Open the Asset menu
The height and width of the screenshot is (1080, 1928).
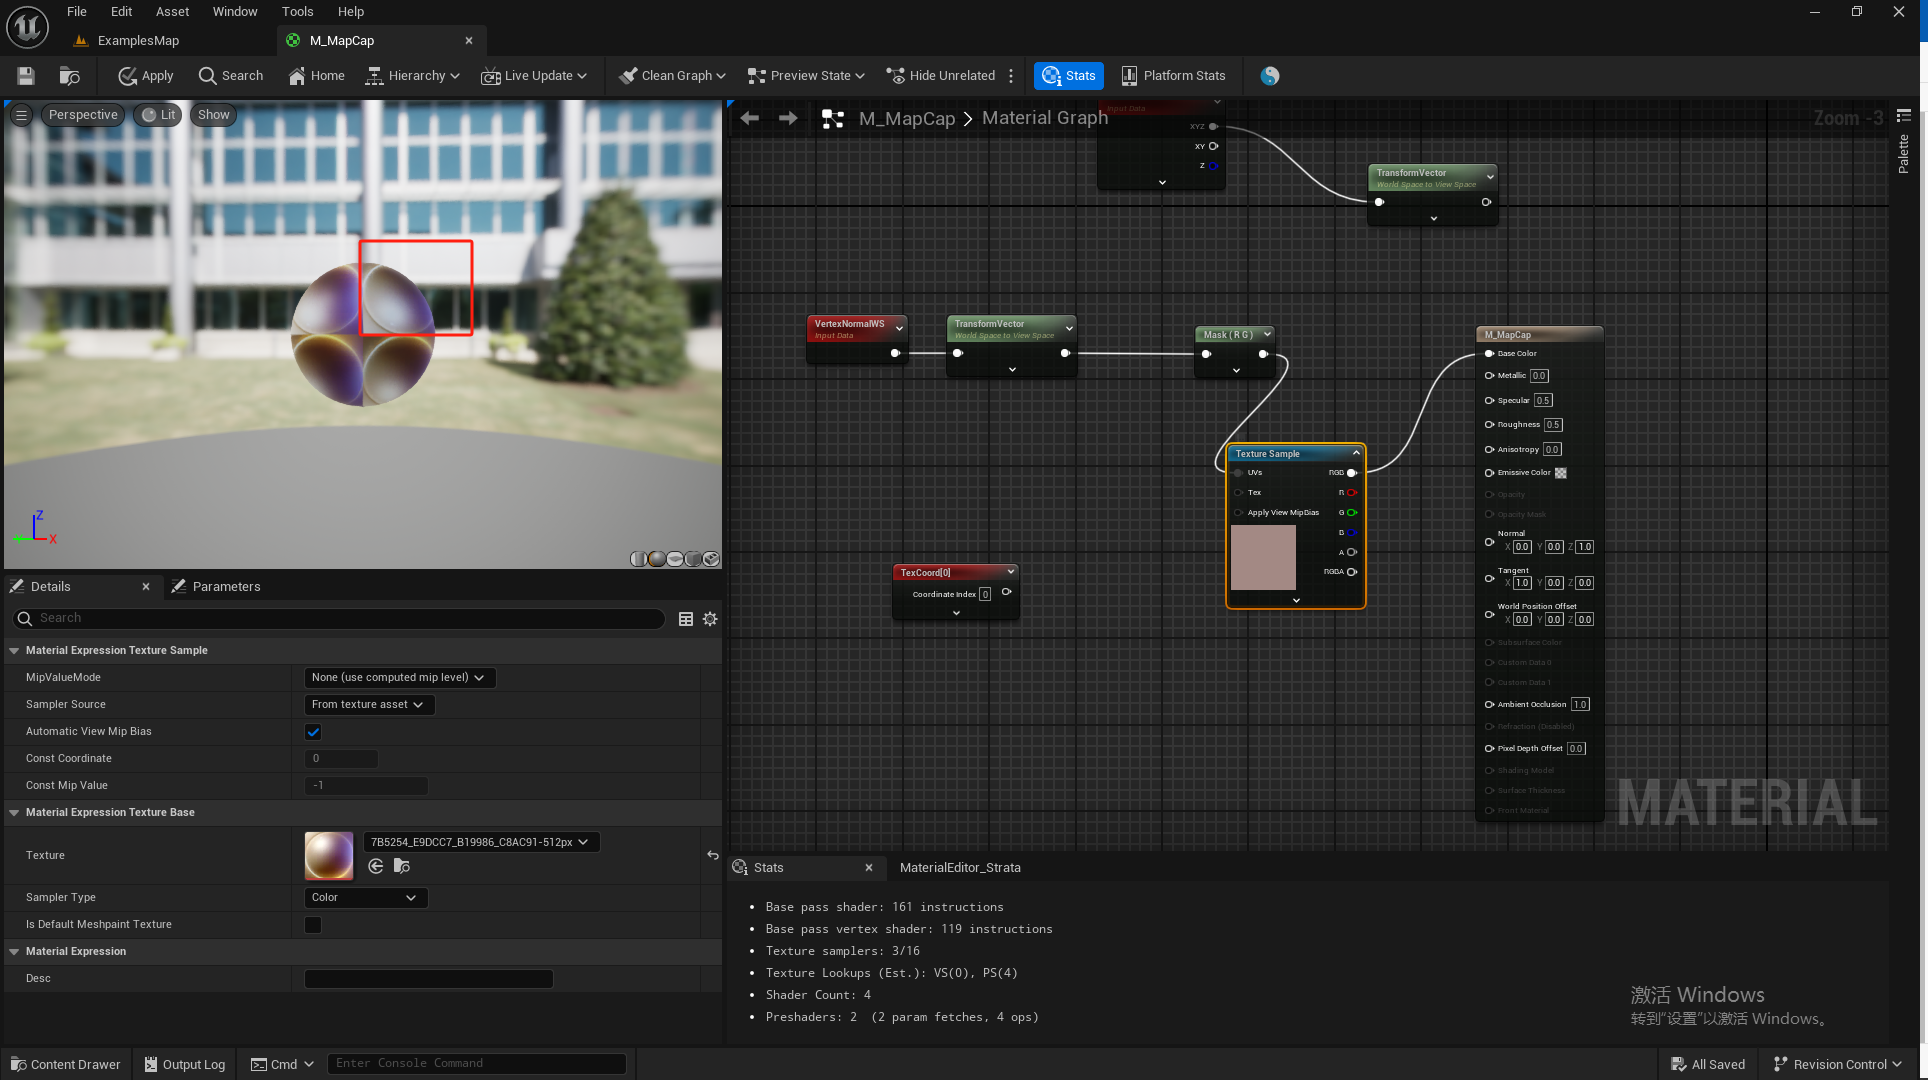click(172, 12)
